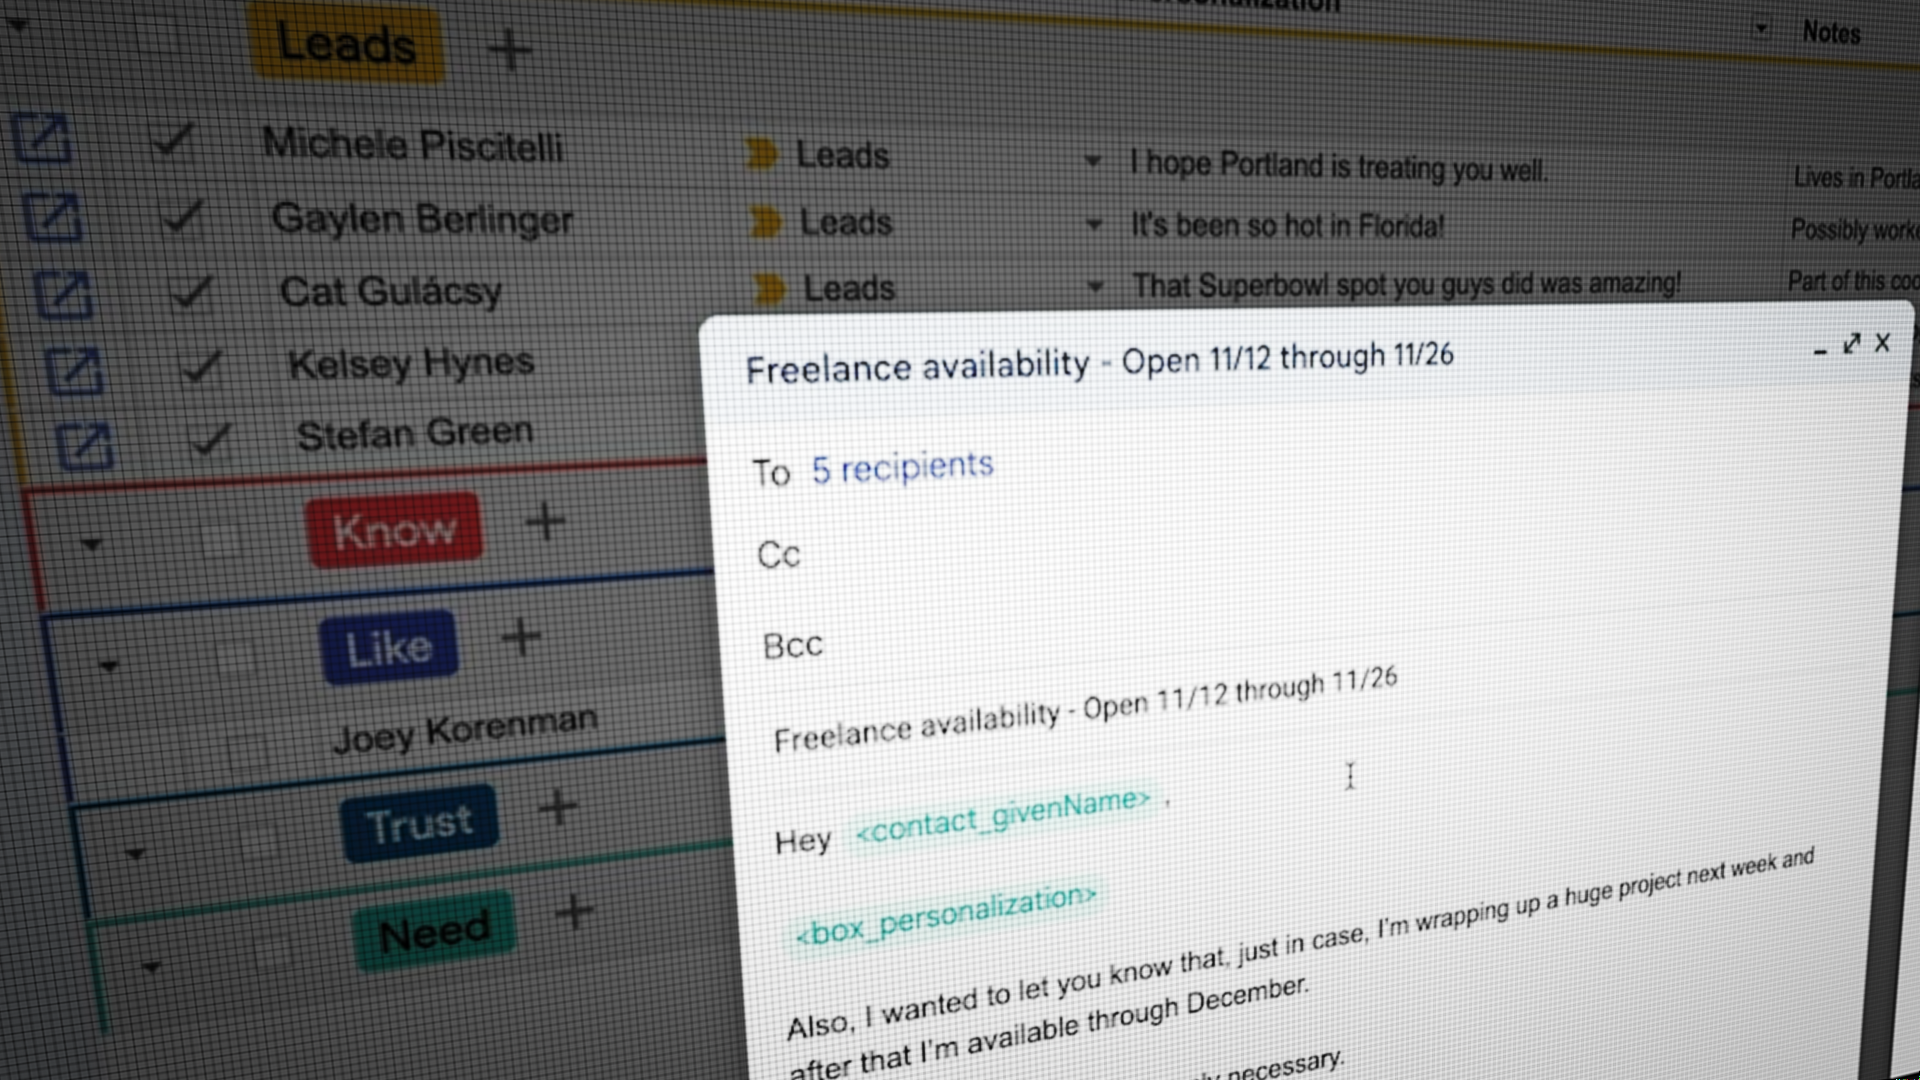Click 'It's been so hot in Florida!' cell
Screen dimensions: 1920x1080
click(x=1287, y=226)
